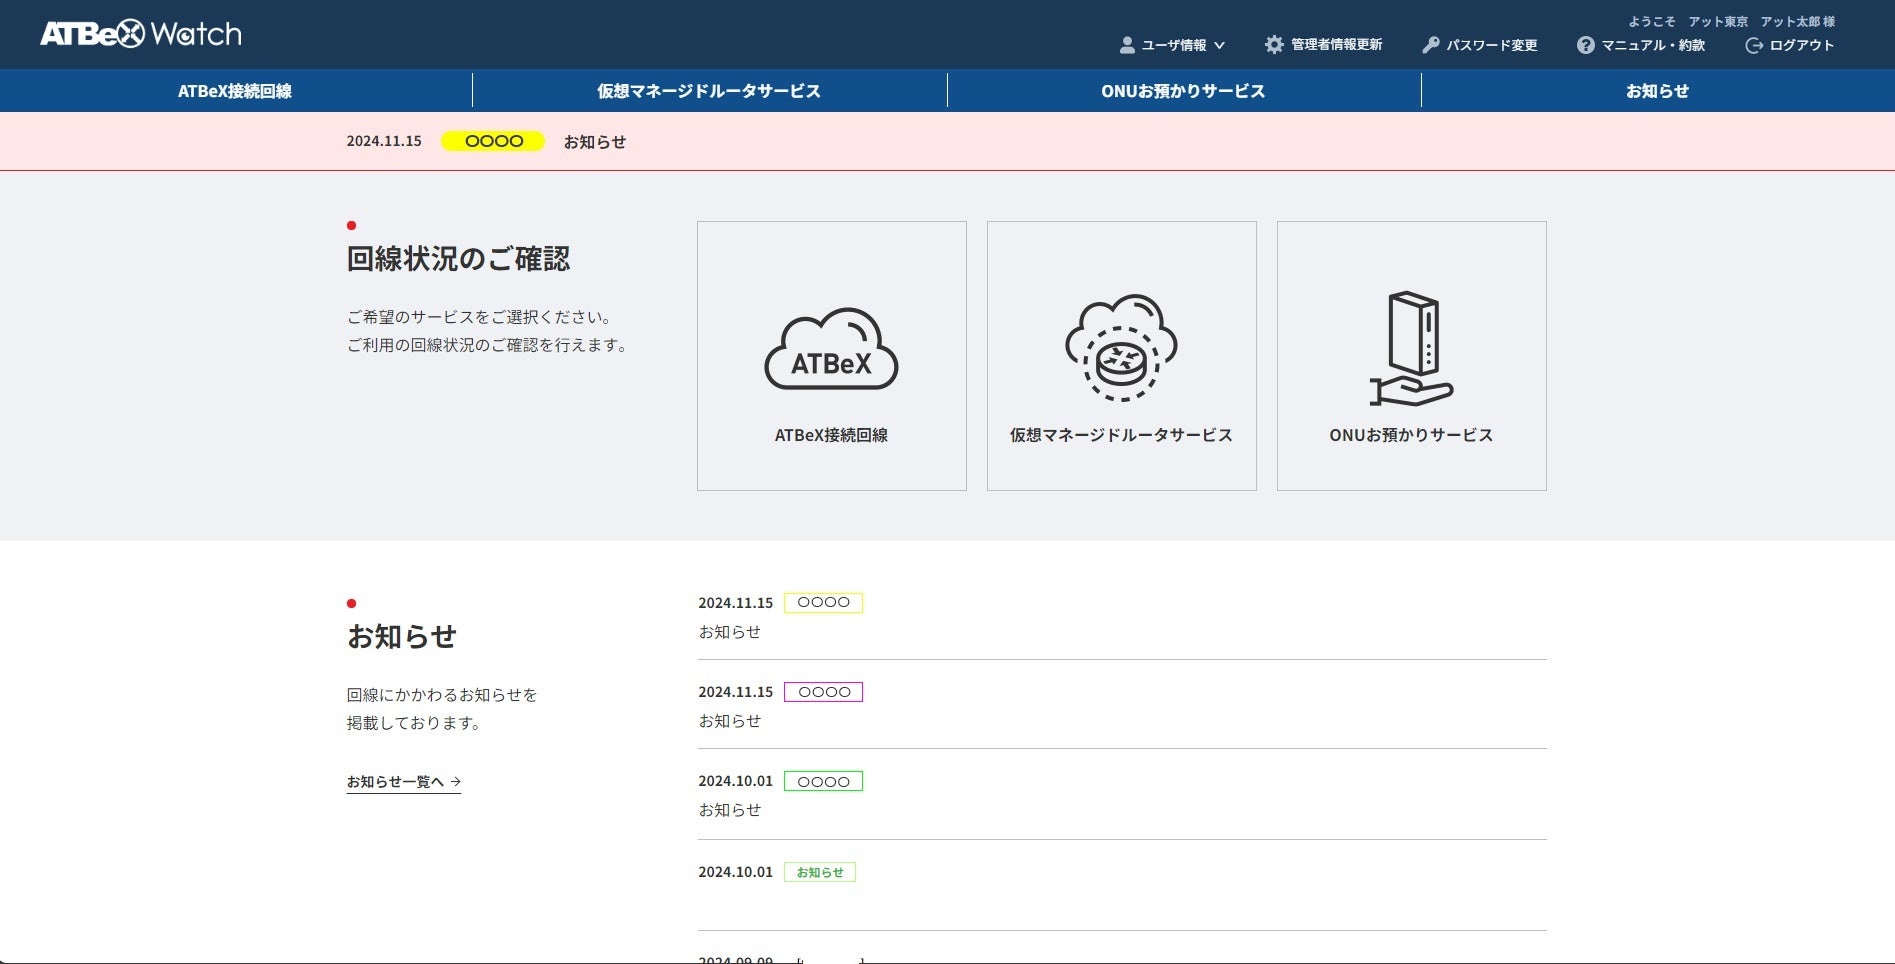Click the key icon for パスワード変更
This screenshot has height=964, width=1895.
tap(1431, 45)
